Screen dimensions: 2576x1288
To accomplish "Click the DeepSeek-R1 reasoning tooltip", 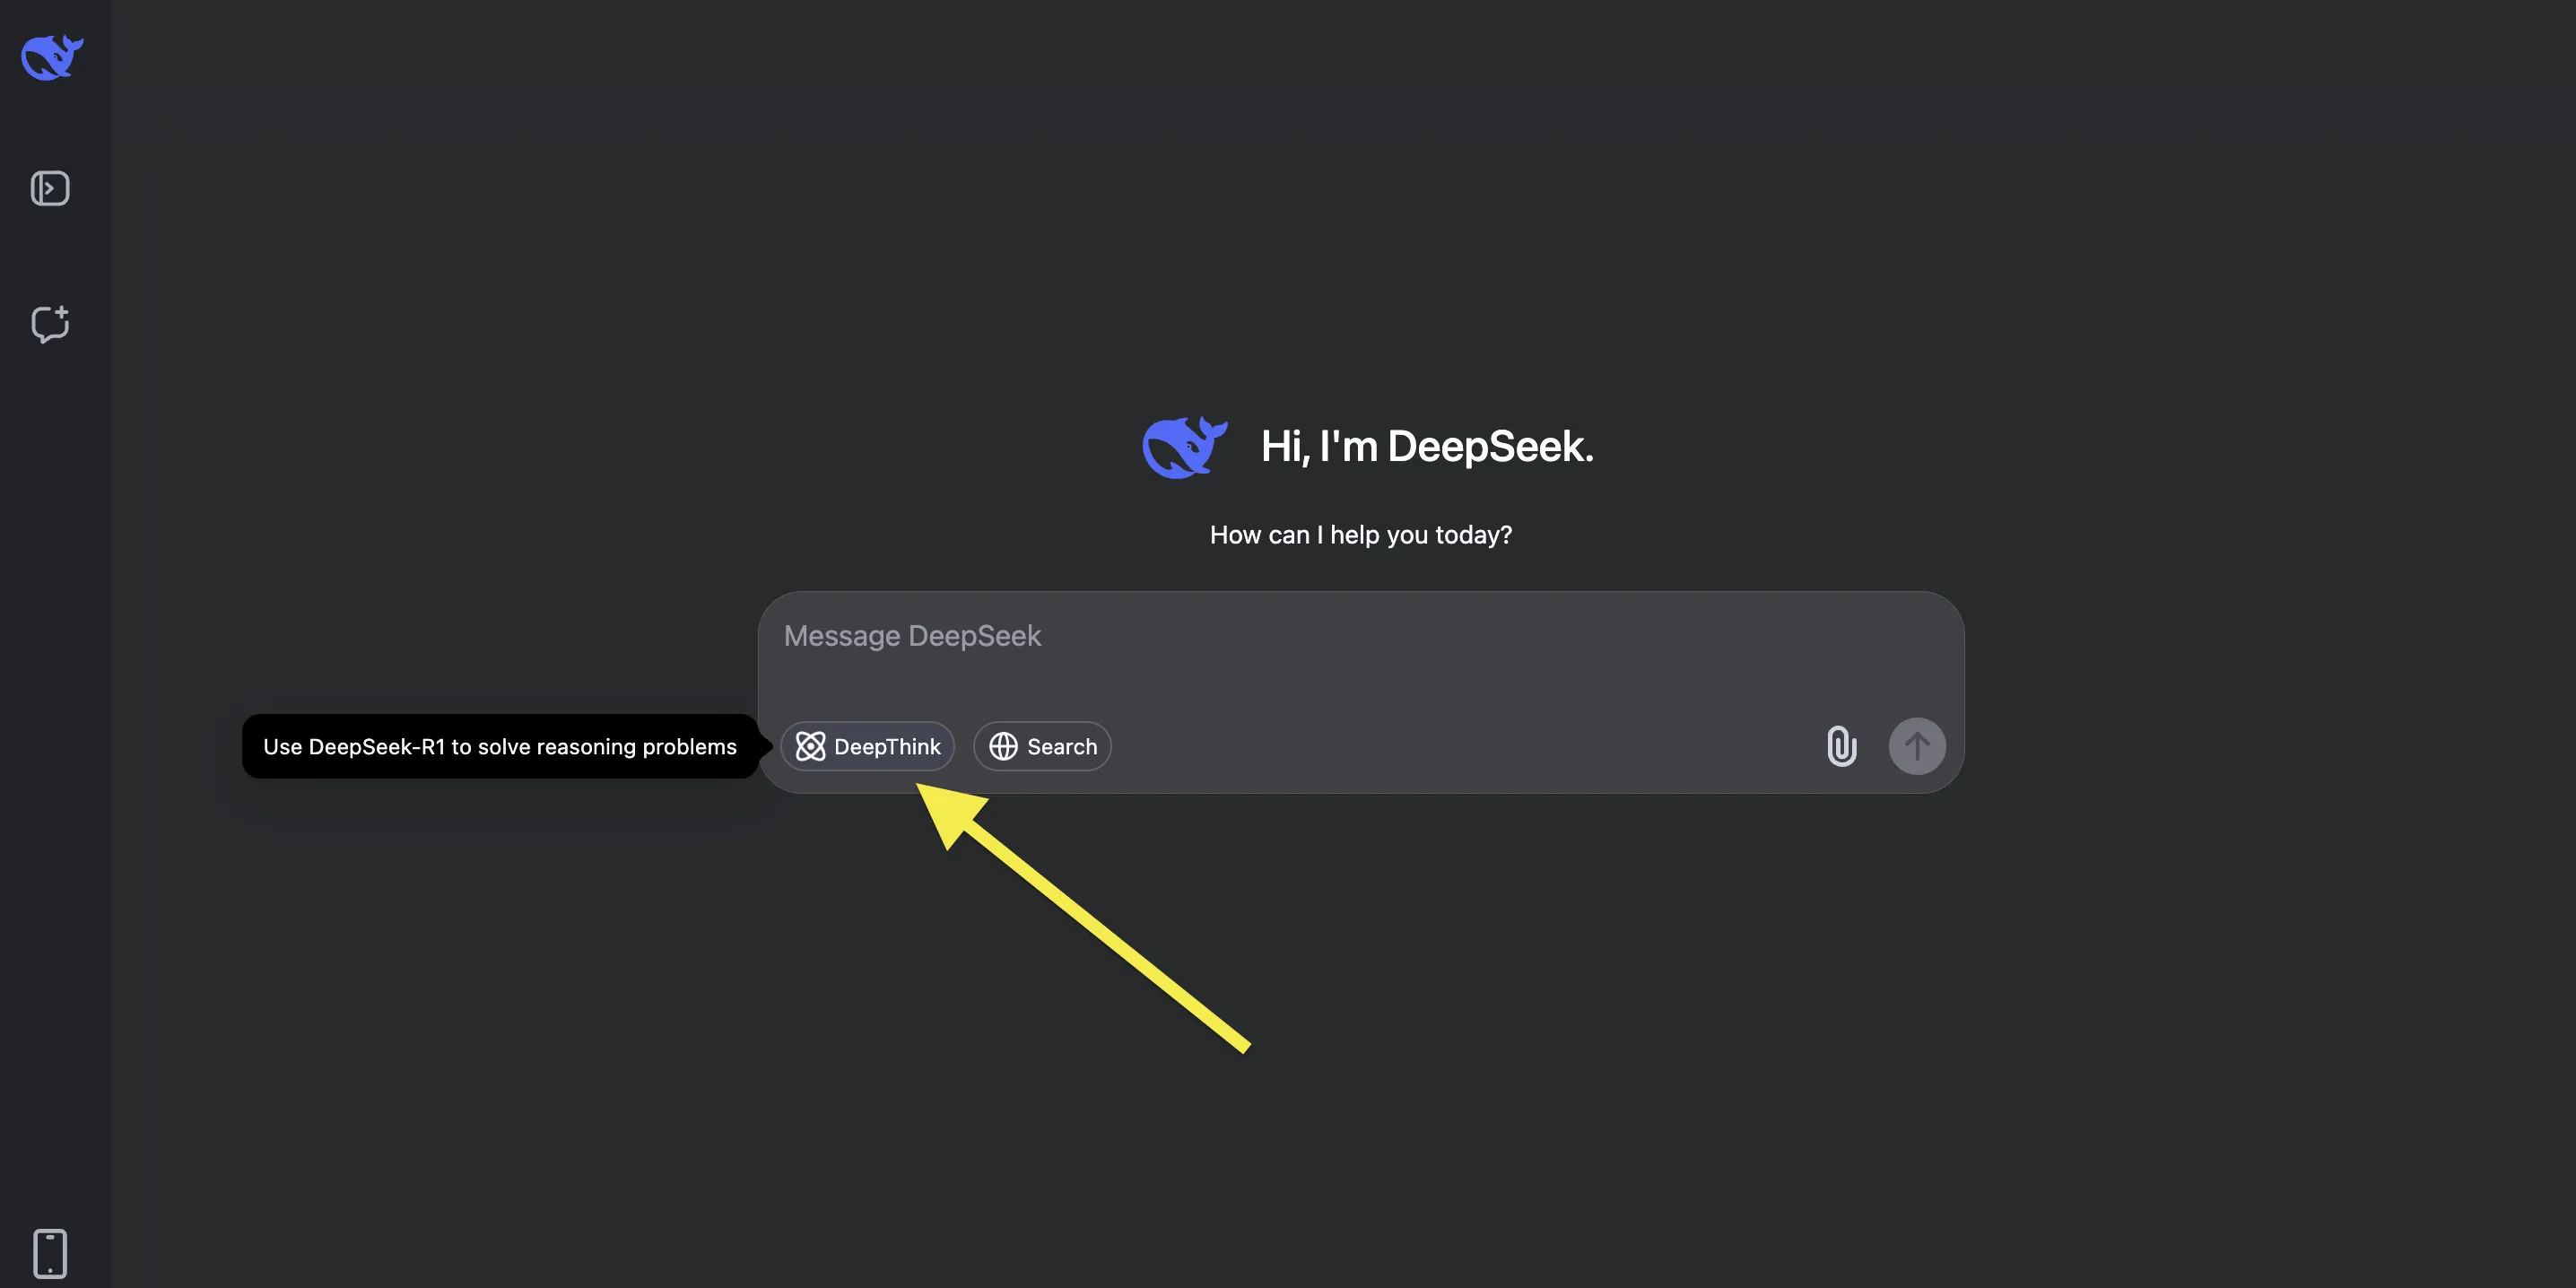I will [500, 746].
